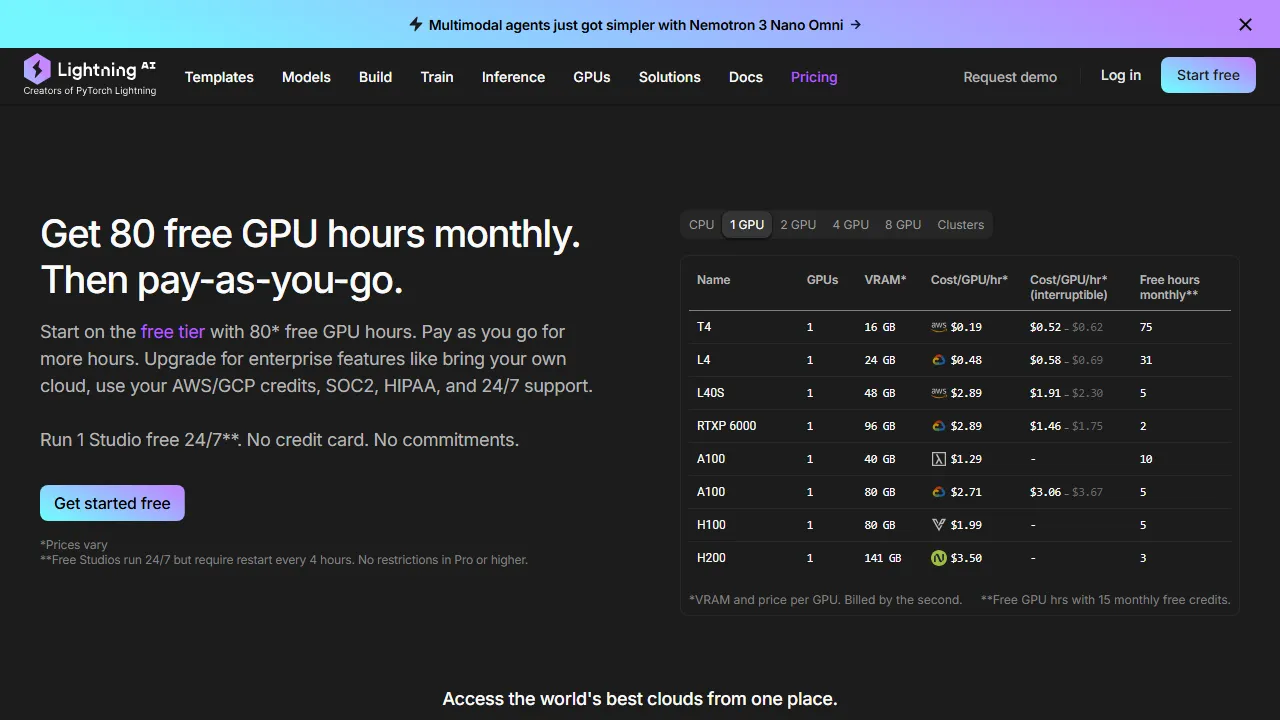Click the Google Cloud icon in RTXP 6000 row
Viewport: 1280px width, 720px height.
(938, 426)
